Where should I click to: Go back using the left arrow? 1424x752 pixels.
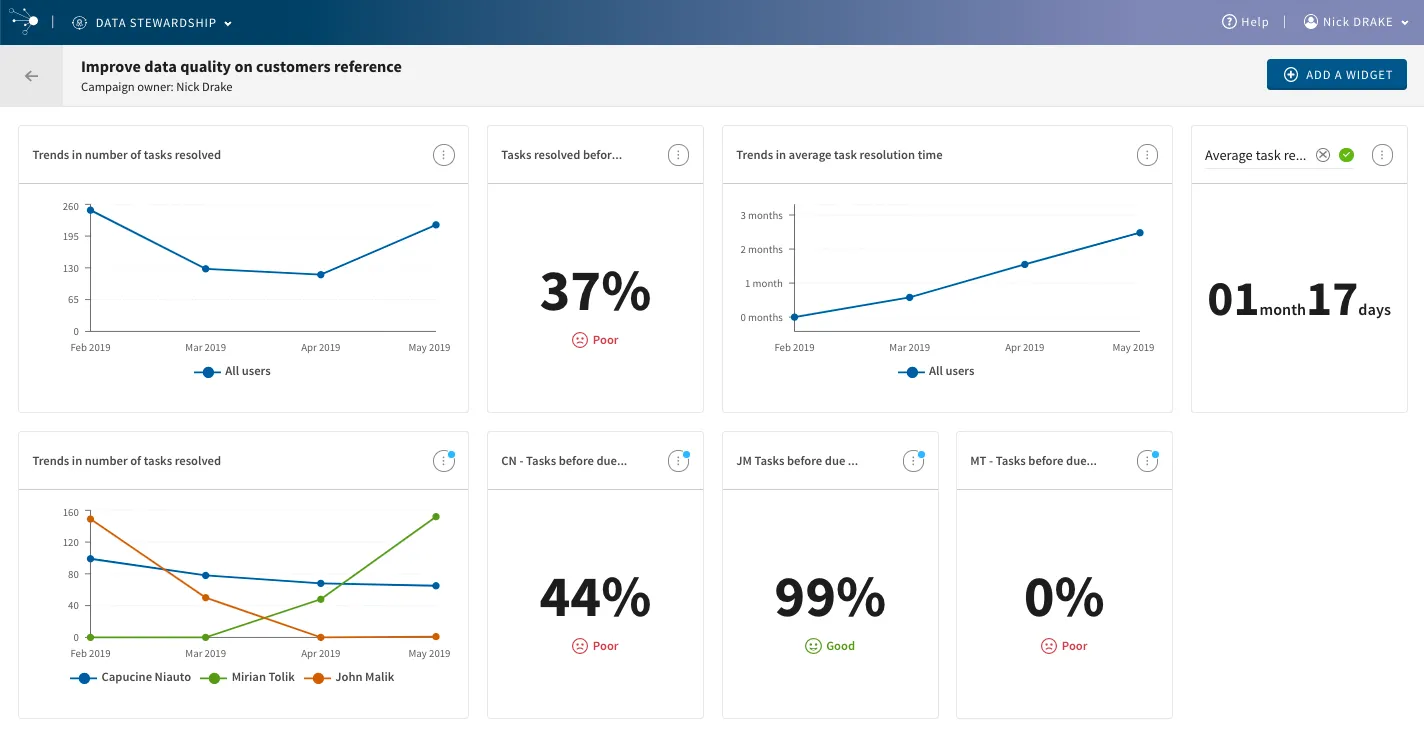coord(32,76)
